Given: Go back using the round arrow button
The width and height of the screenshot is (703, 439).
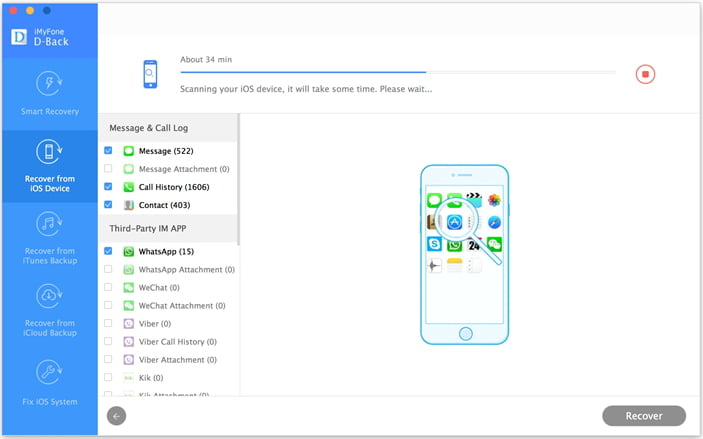Looking at the screenshot, I should click(117, 416).
